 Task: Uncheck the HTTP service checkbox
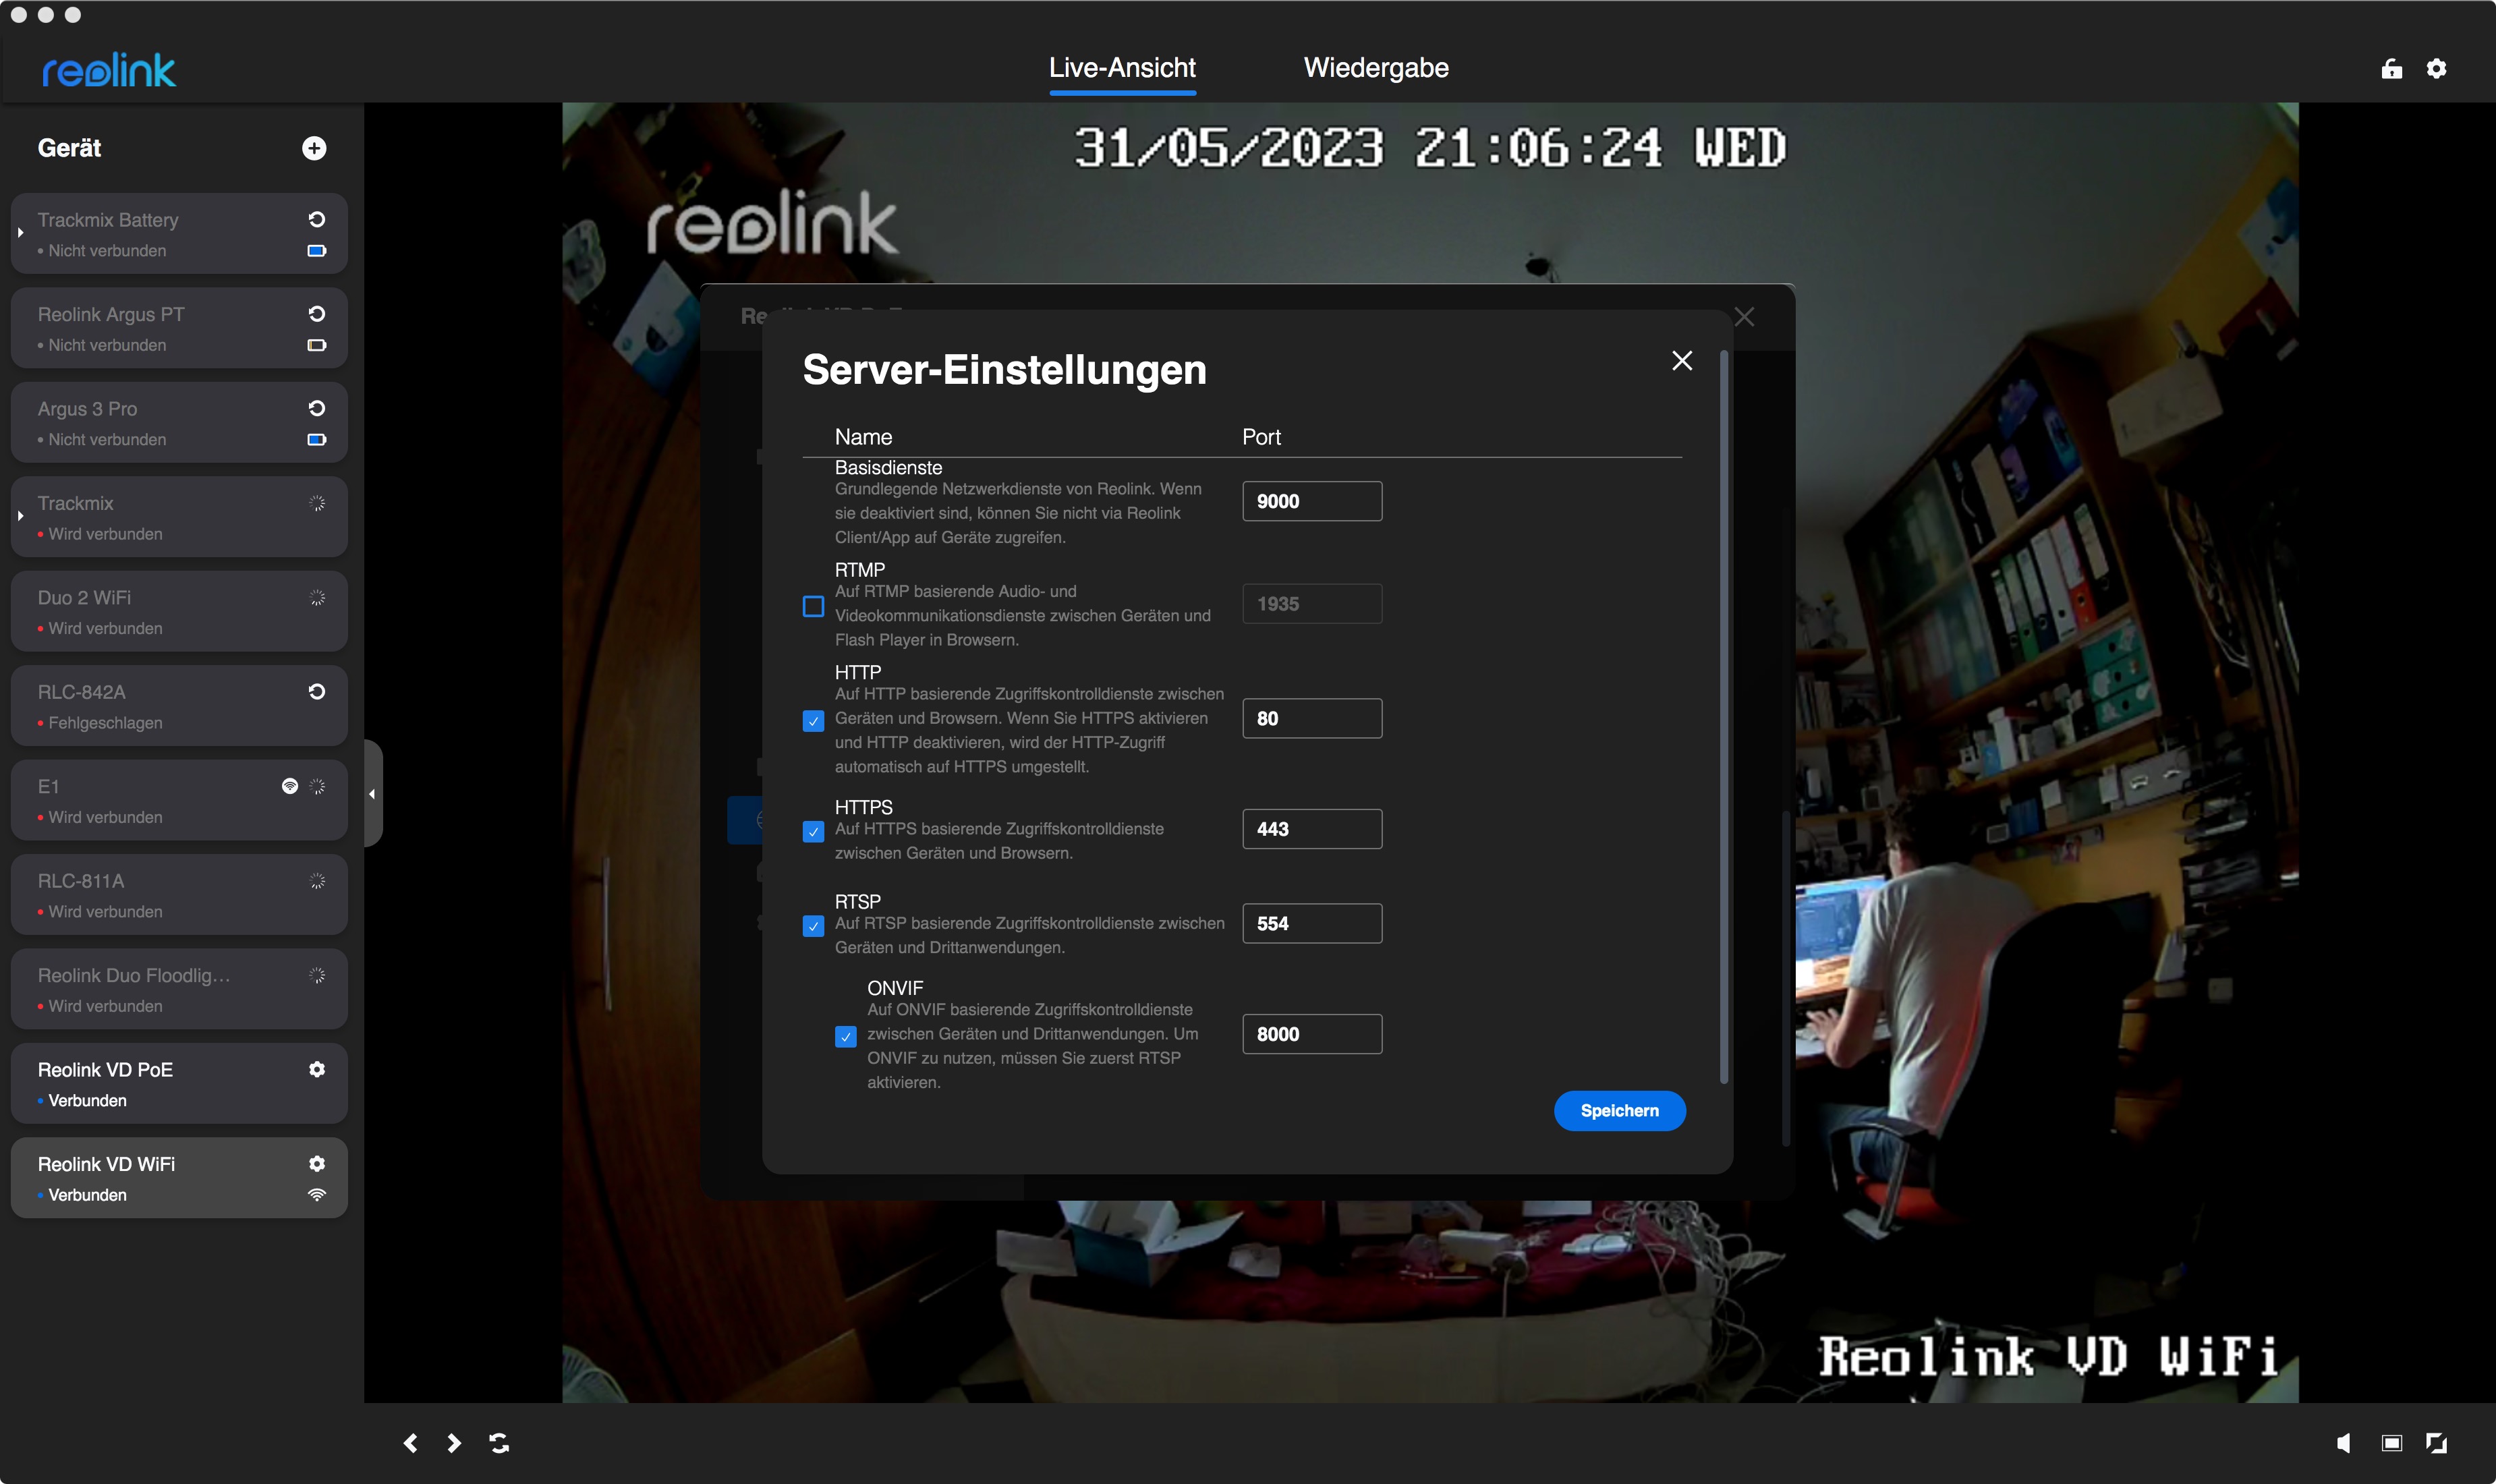click(813, 720)
